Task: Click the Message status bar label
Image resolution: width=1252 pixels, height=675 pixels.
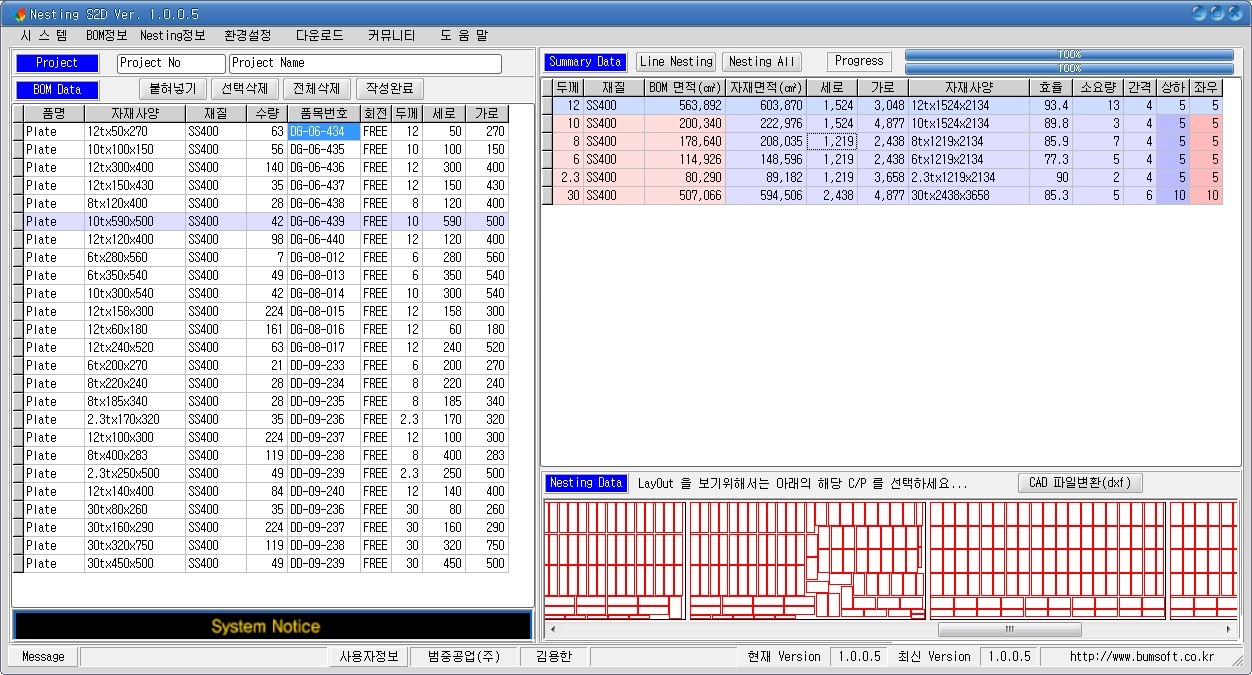Action: pyautogui.click(x=43, y=657)
